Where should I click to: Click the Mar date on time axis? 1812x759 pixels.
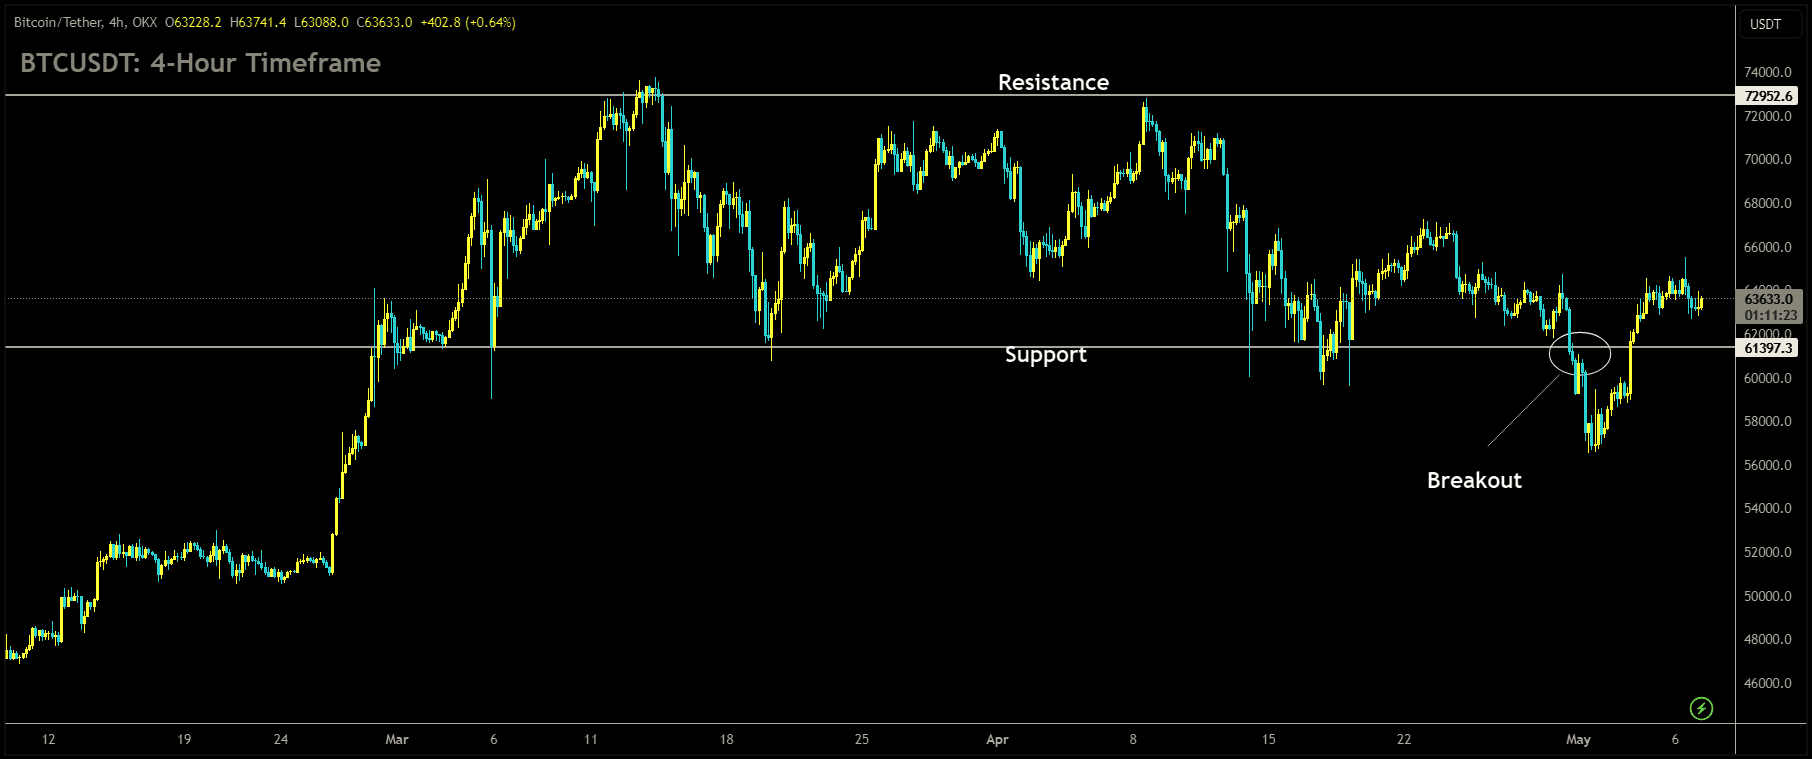click(x=397, y=740)
